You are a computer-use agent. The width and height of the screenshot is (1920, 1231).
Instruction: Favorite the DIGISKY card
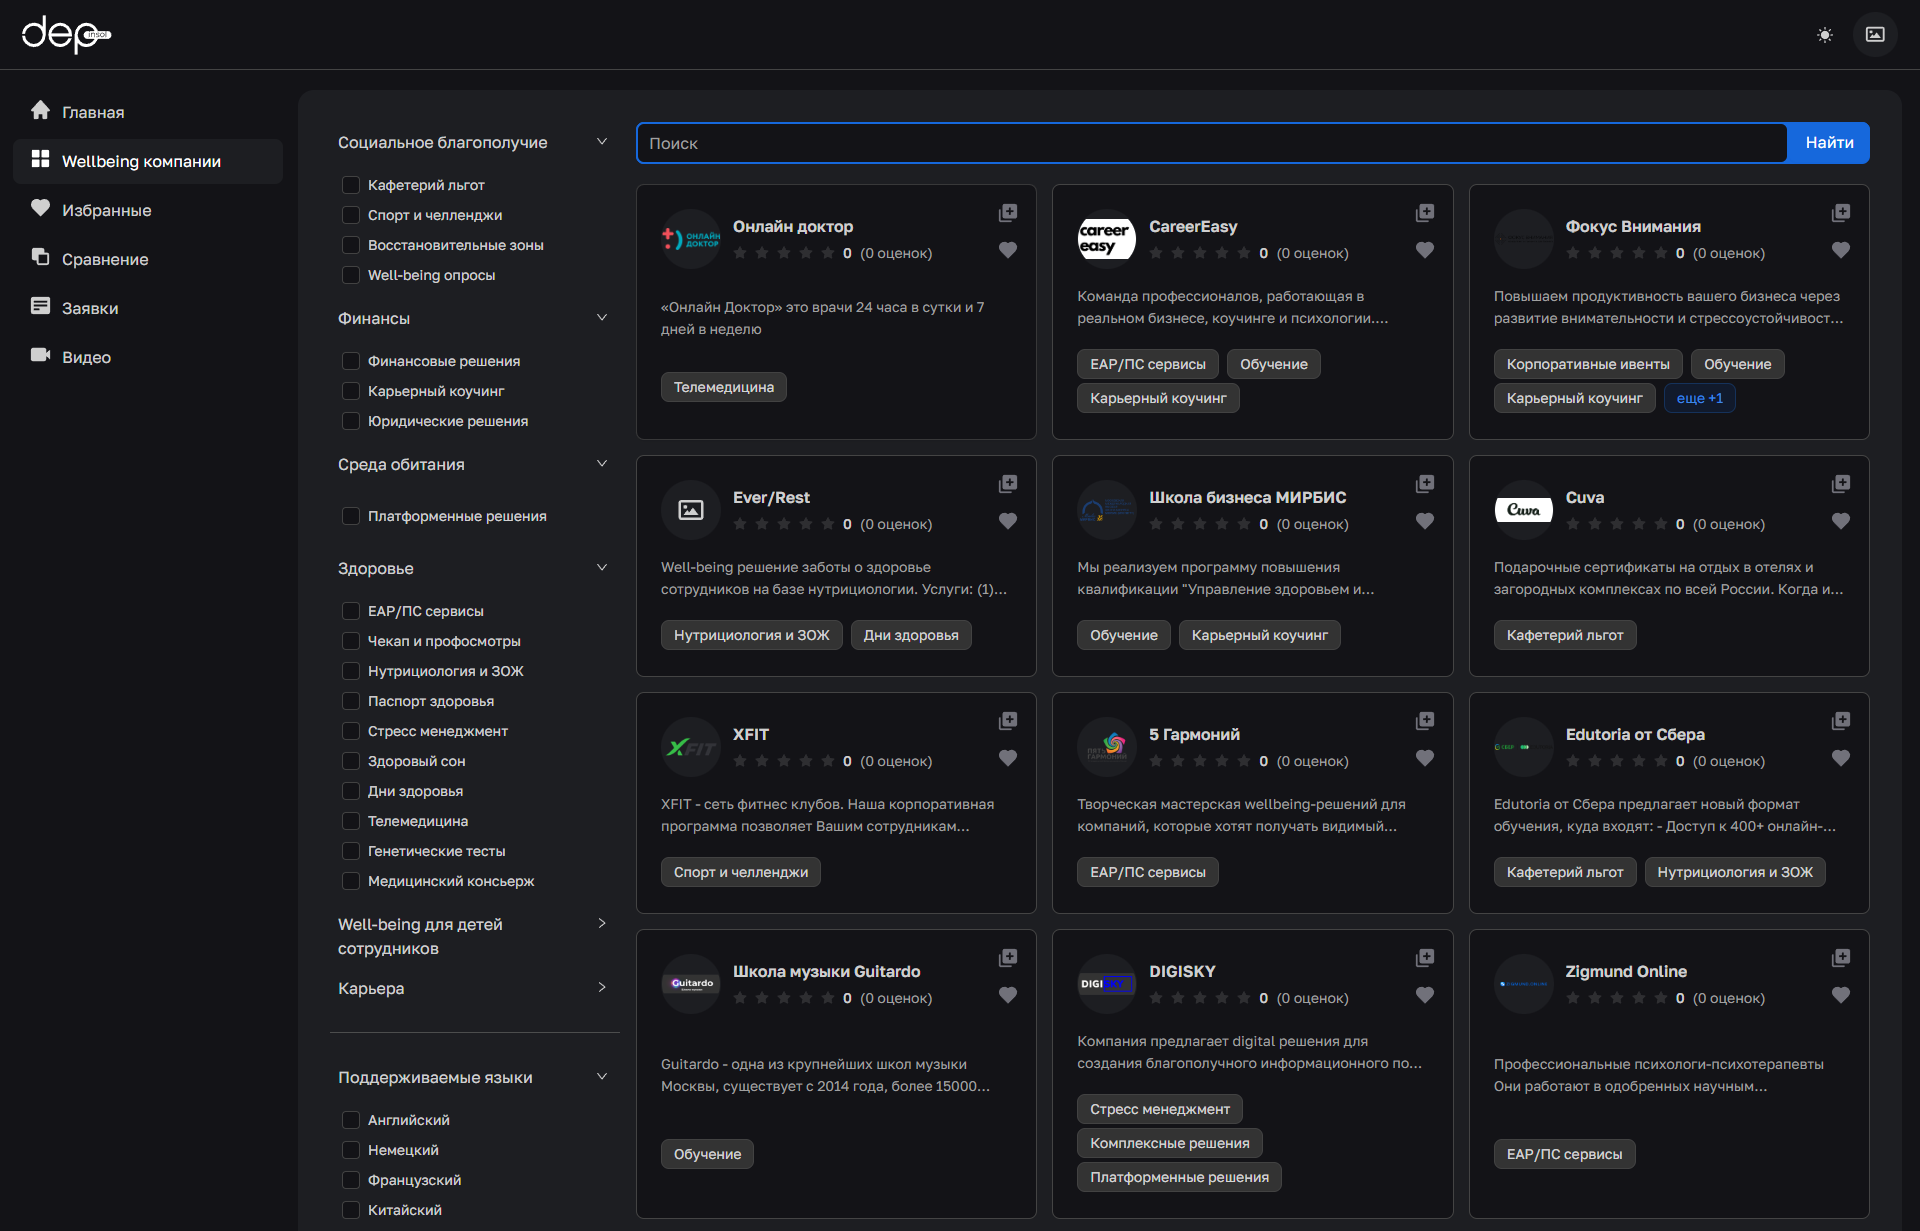[1425, 995]
